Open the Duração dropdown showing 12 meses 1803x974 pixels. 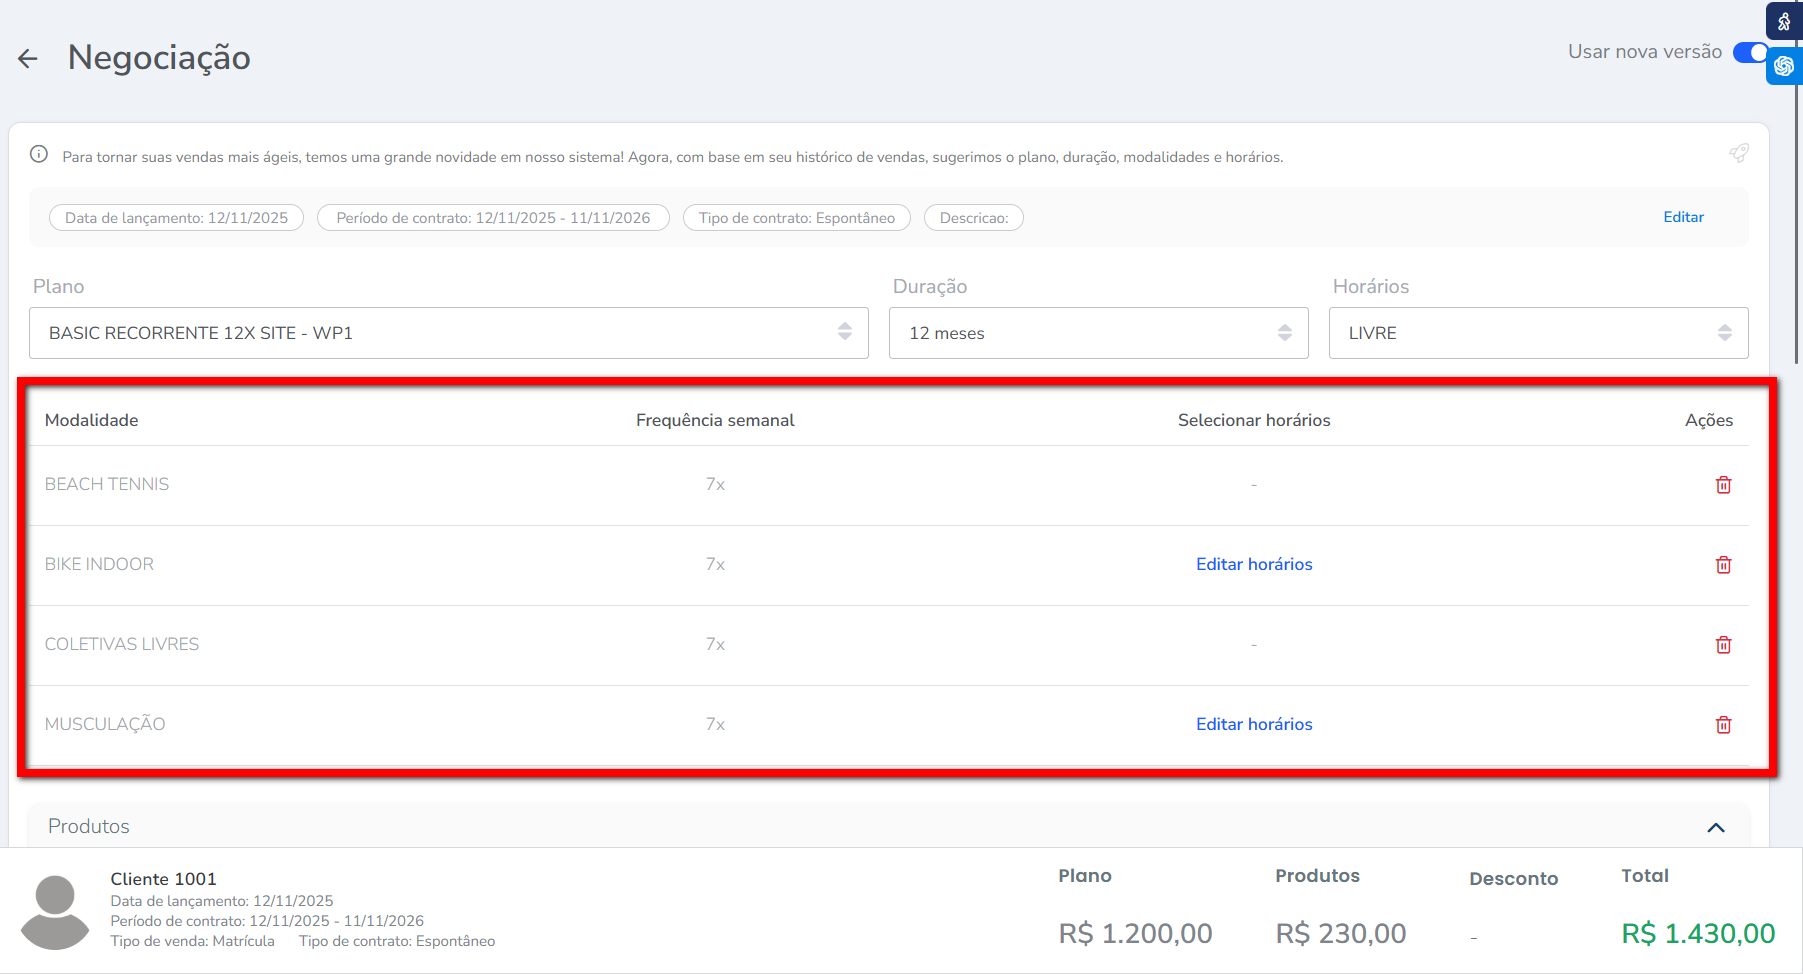[x=1098, y=333]
